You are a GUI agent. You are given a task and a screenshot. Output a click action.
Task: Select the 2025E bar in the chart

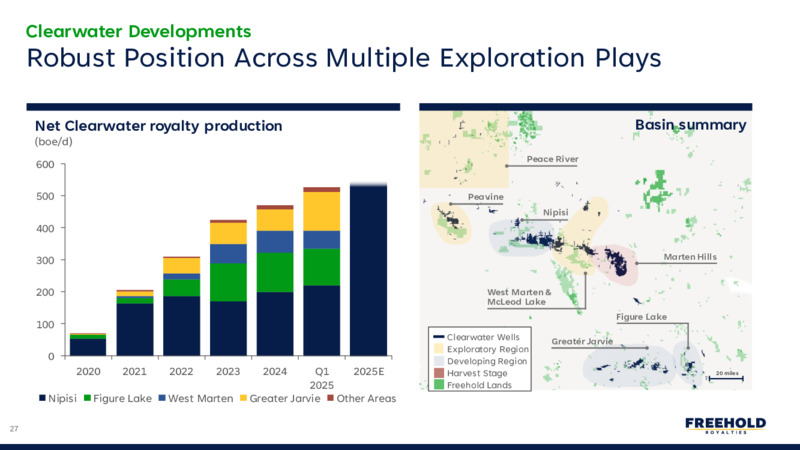tap(368, 269)
